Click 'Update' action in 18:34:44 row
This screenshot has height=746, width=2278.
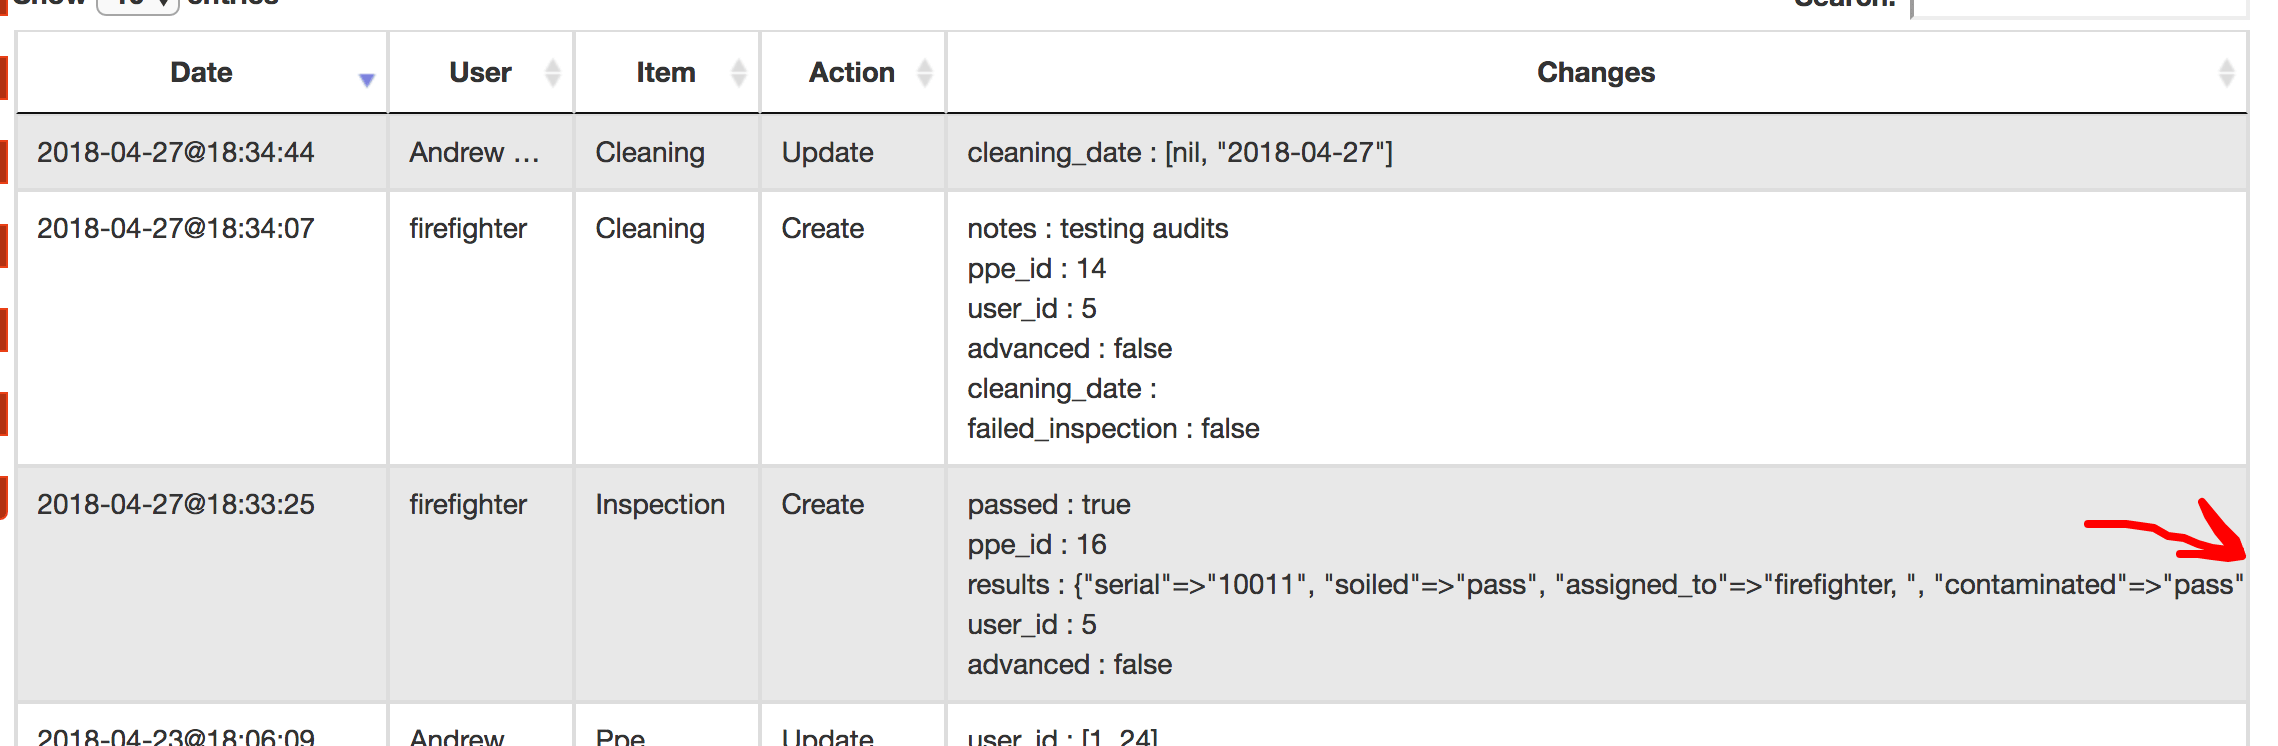click(x=828, y=152)
